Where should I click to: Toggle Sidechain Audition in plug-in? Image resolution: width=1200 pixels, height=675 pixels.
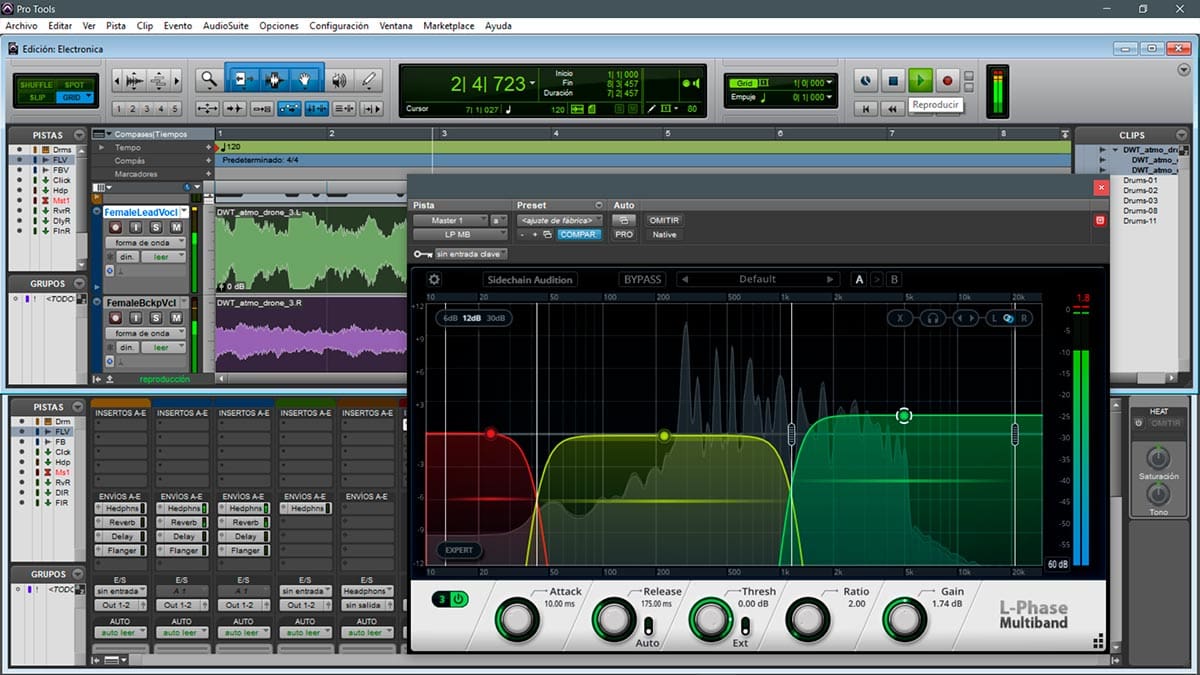pyautogui.click(x=529, y=280)
